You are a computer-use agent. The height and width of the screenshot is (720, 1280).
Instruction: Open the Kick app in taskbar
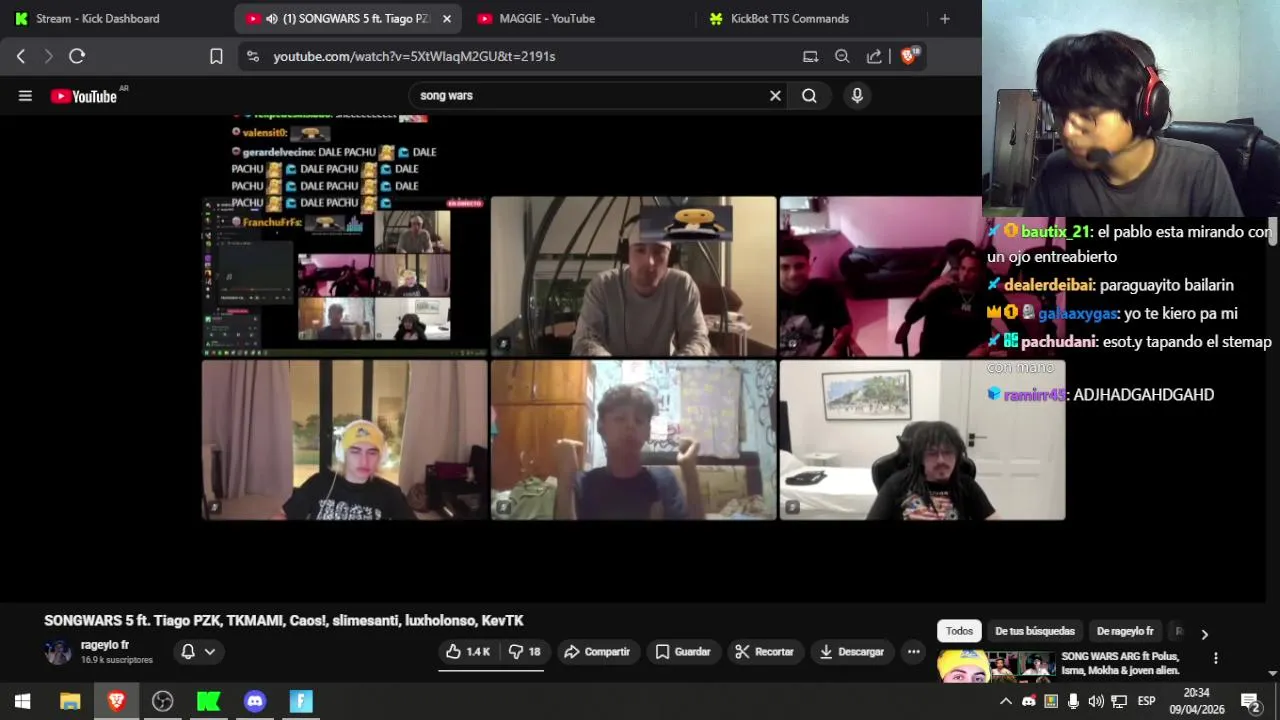[208, 701]
